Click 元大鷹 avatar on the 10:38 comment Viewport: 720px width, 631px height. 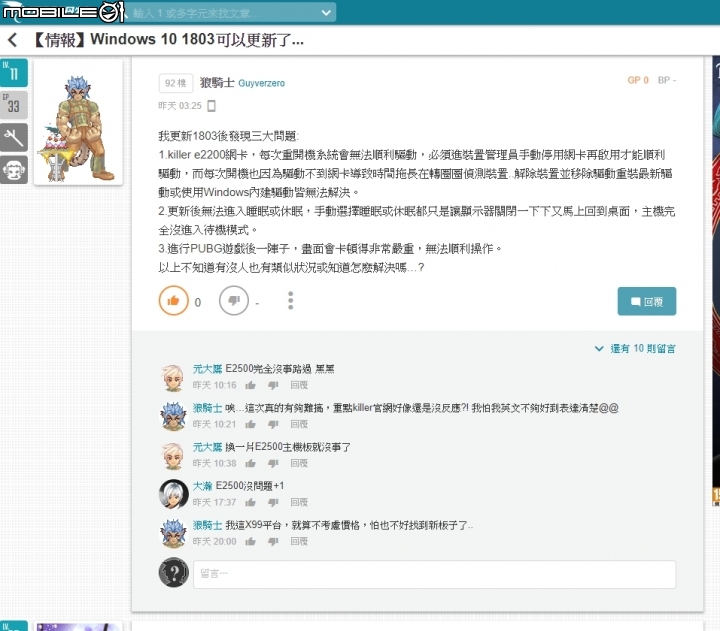coord(173,456)
